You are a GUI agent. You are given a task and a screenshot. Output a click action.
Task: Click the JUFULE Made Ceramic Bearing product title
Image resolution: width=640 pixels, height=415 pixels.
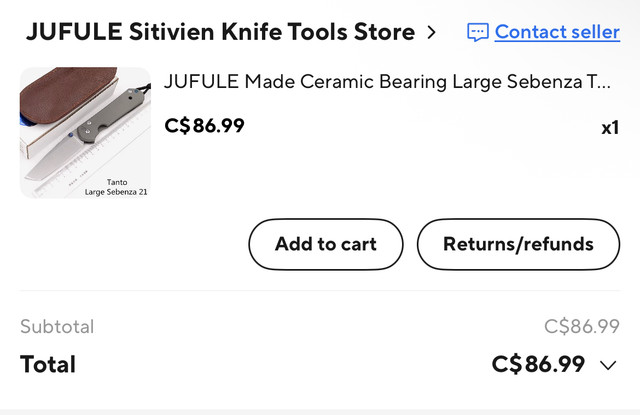[x=387, y=82]
